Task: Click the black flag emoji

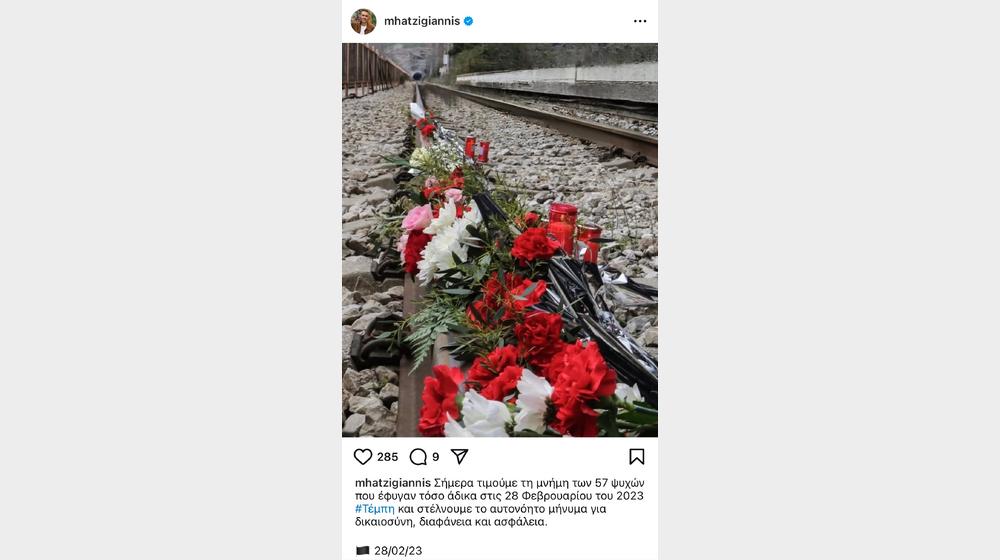Action: (x=362, y=550)
